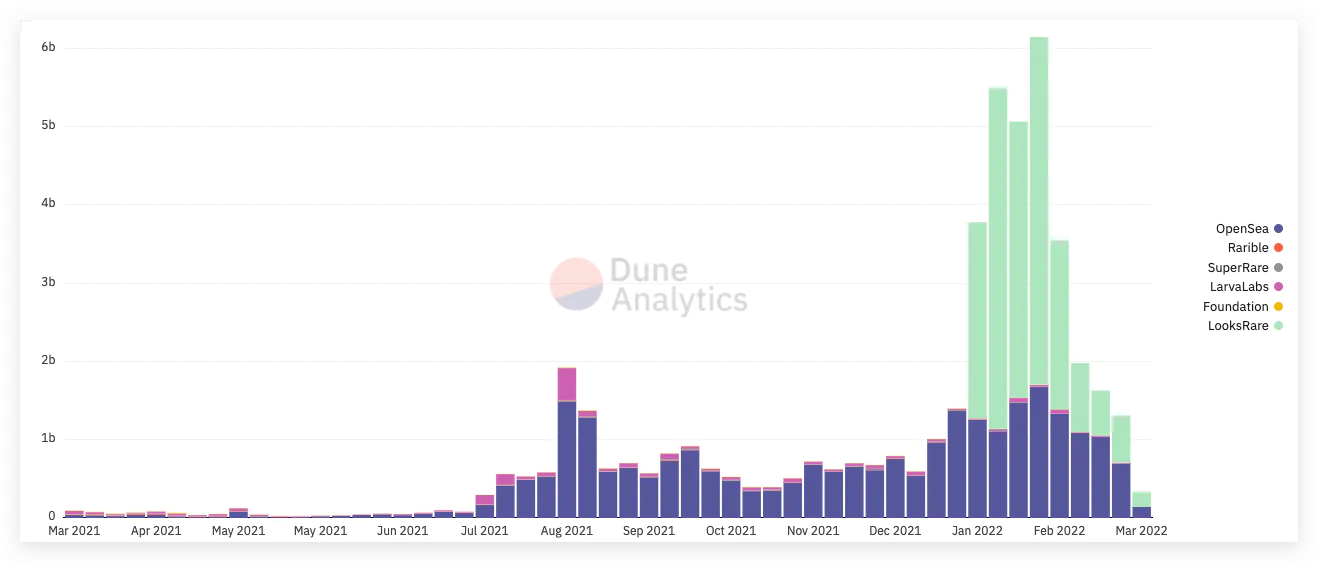1318x562 pixels.
Task: Click the LarvaLabs legend color dot
Action: point(1278,287)
